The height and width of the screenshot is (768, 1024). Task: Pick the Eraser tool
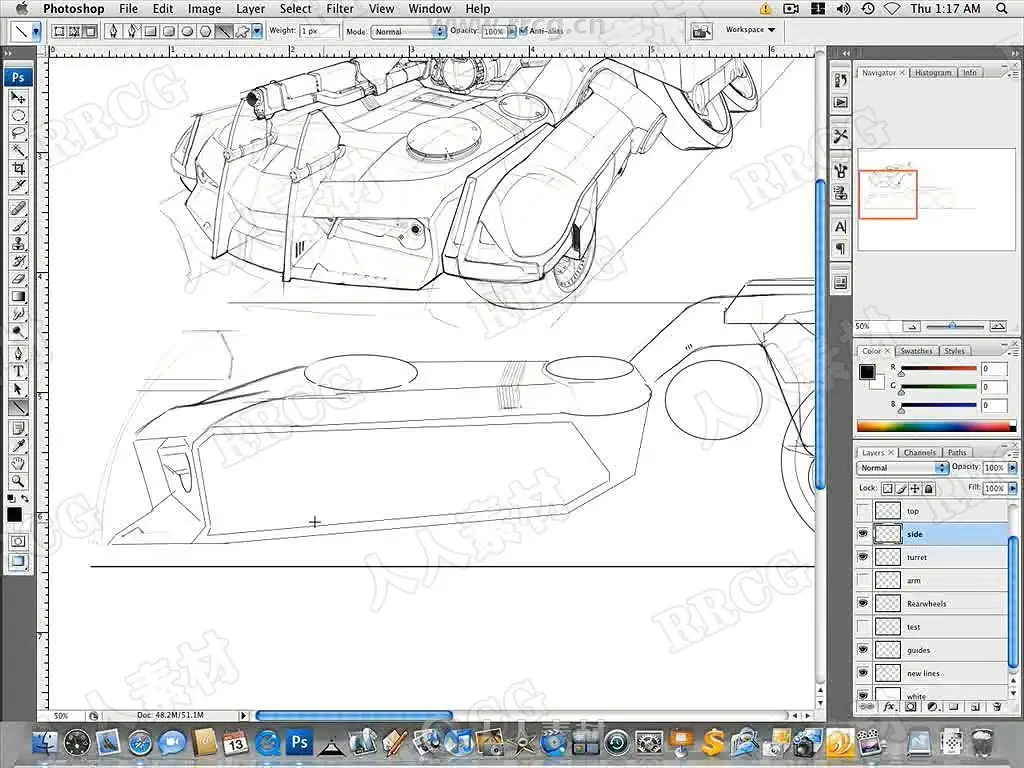(18, 278)
